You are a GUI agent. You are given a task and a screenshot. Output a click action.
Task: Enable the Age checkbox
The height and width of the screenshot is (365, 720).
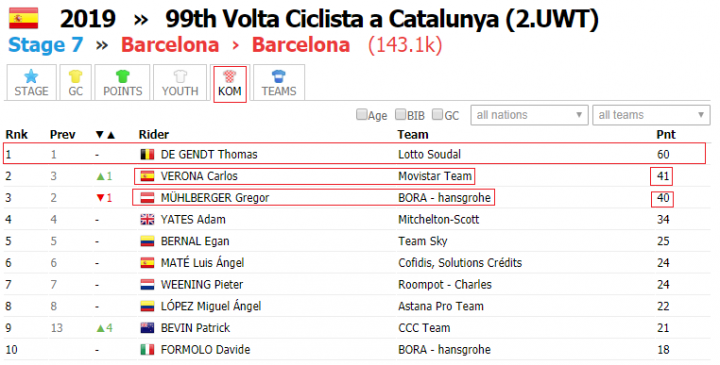[362, 114]
